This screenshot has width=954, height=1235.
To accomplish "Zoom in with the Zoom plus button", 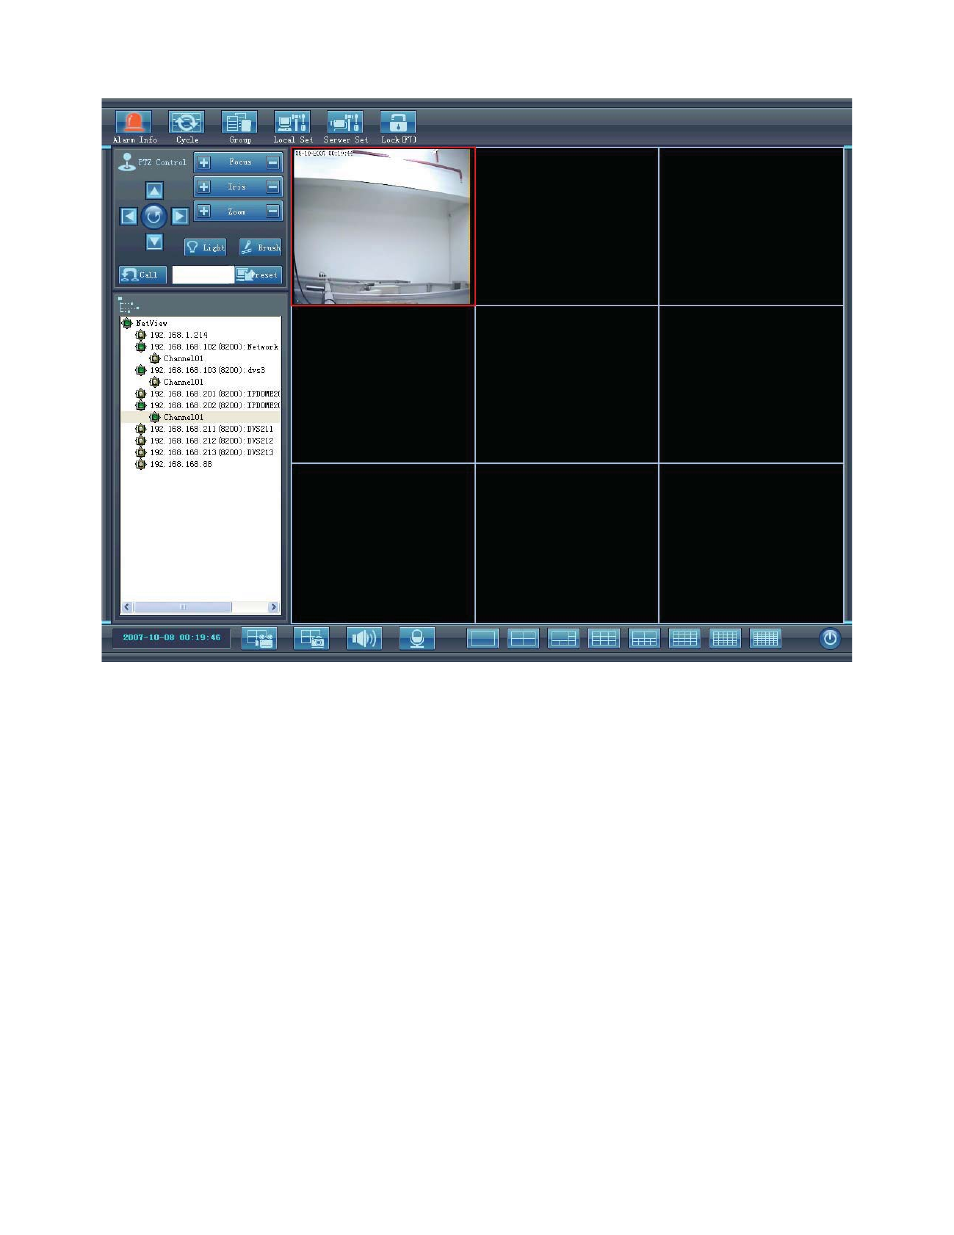I will 204,211.
